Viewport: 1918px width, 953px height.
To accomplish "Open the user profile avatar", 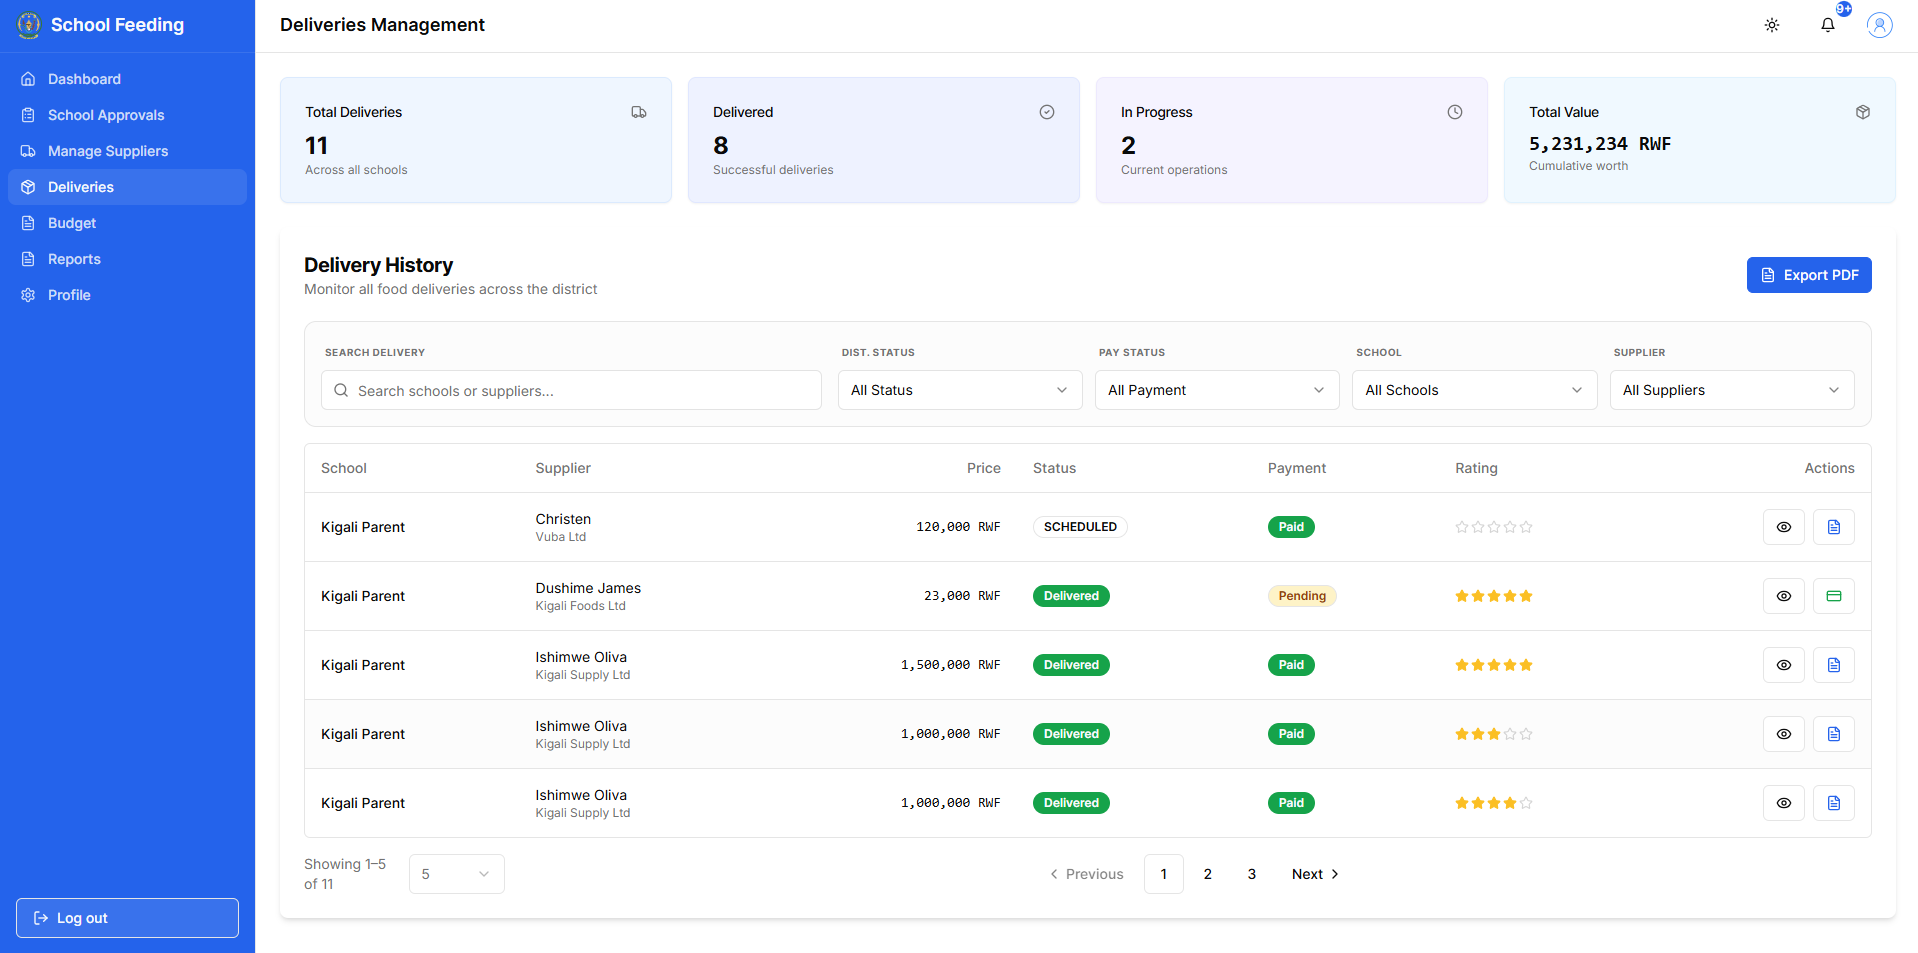I will pos(1880,25).
